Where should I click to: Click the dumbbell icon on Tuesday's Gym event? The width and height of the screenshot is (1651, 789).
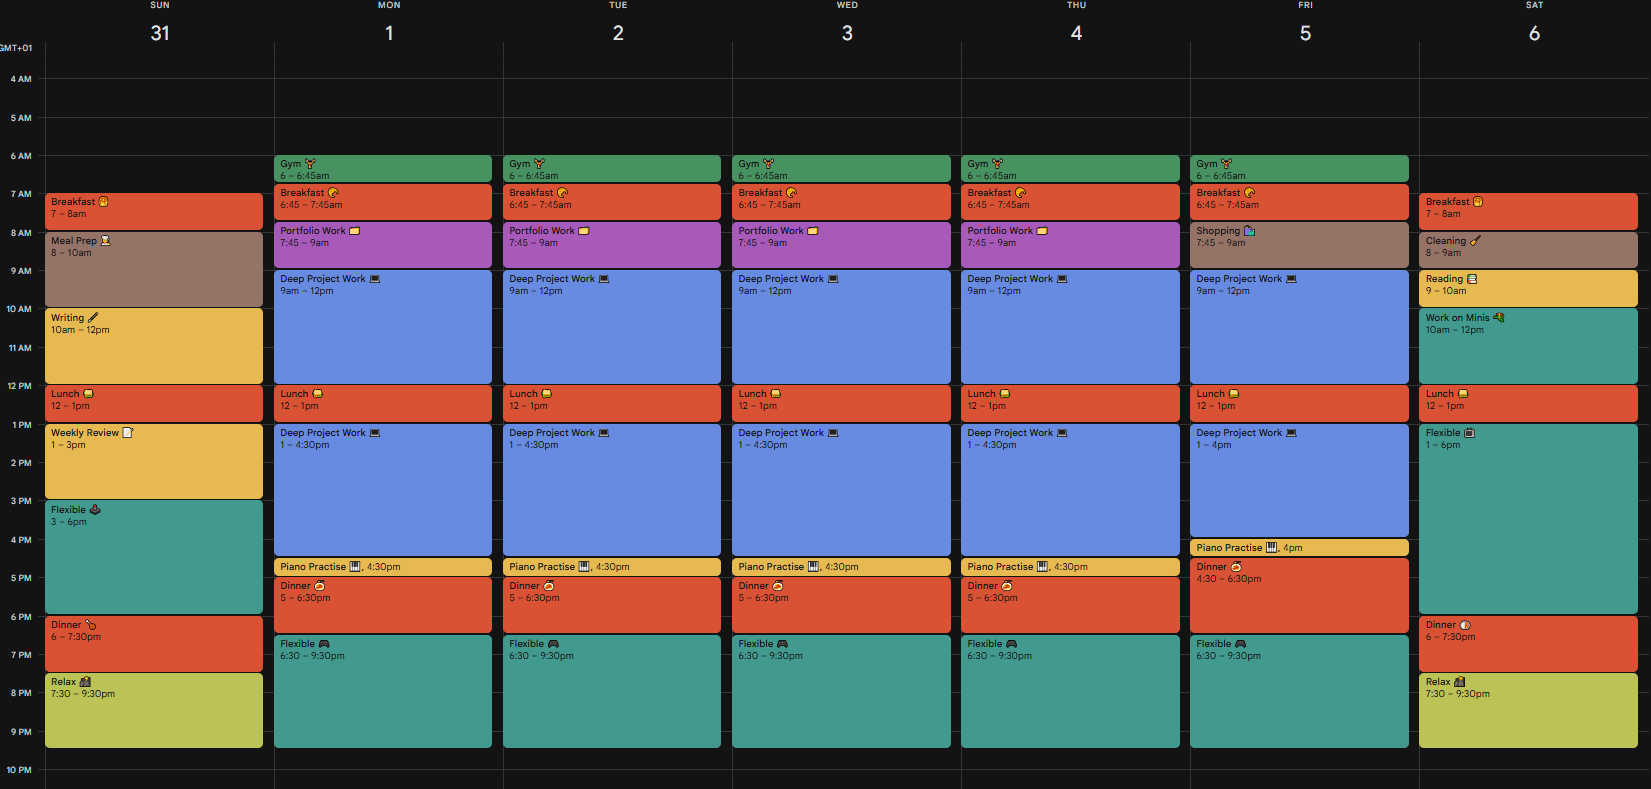(539, 164)
